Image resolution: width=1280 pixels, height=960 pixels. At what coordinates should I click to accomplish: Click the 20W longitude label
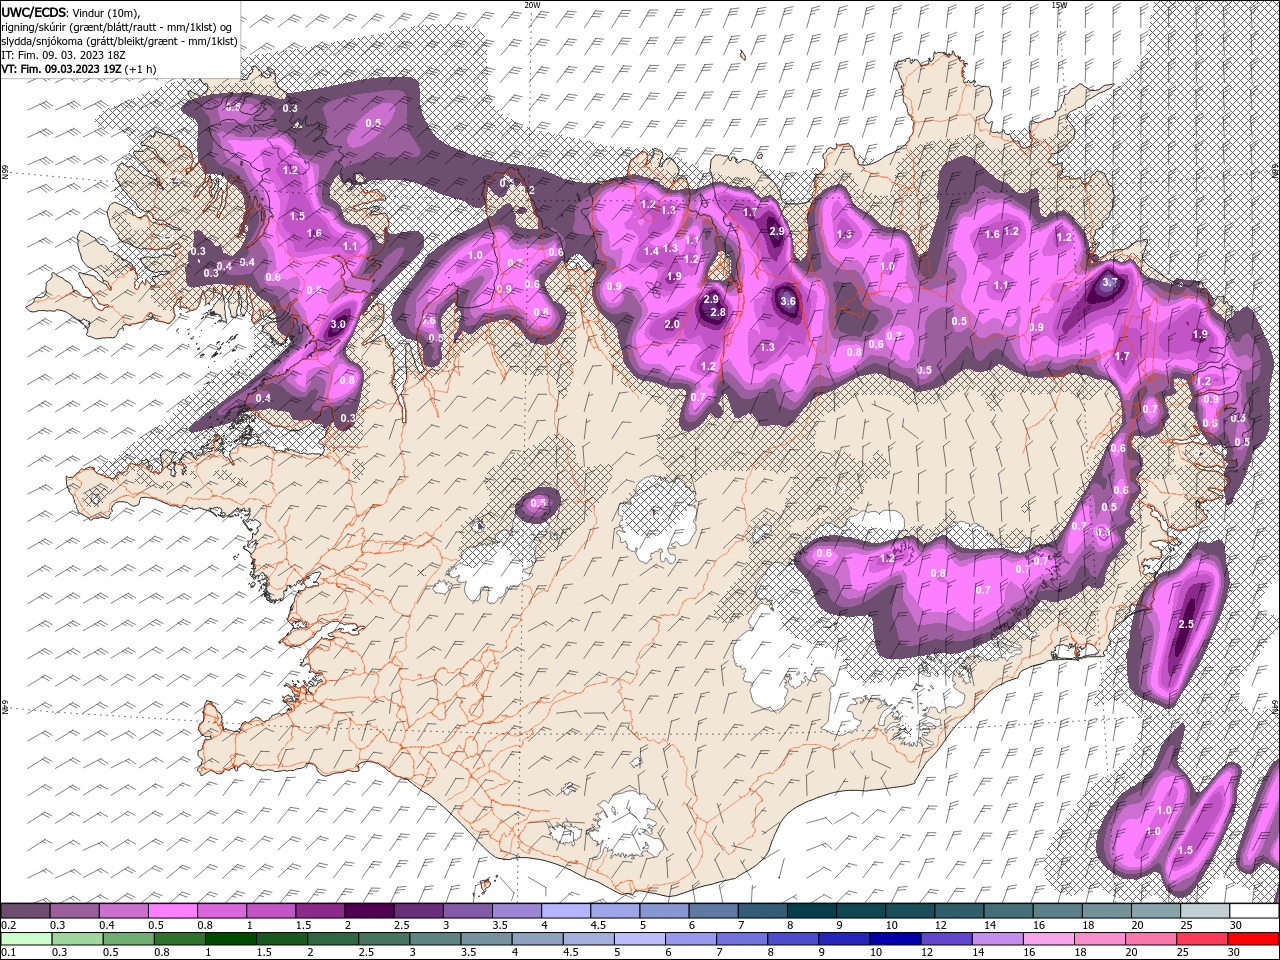[532, 5]
